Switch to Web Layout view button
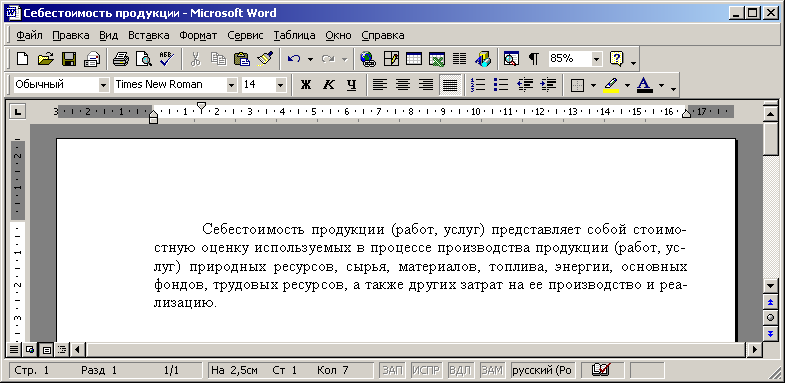 [30, 349]
